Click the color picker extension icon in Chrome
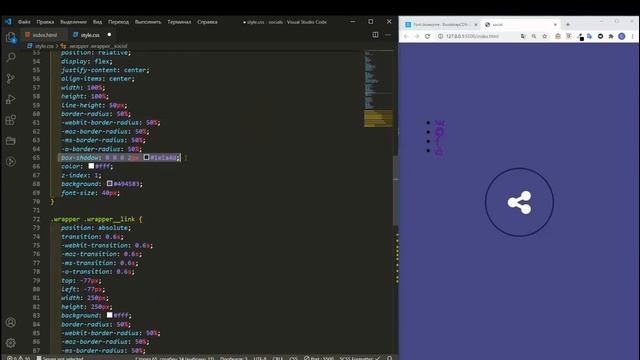This screenshot has width=640, height=360. (580, 37)
